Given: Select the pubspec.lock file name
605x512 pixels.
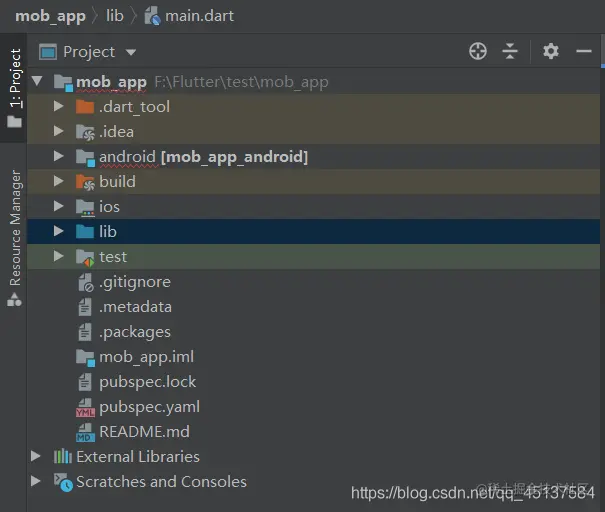Looking at the screenshot, I should (x=147, y=382).
